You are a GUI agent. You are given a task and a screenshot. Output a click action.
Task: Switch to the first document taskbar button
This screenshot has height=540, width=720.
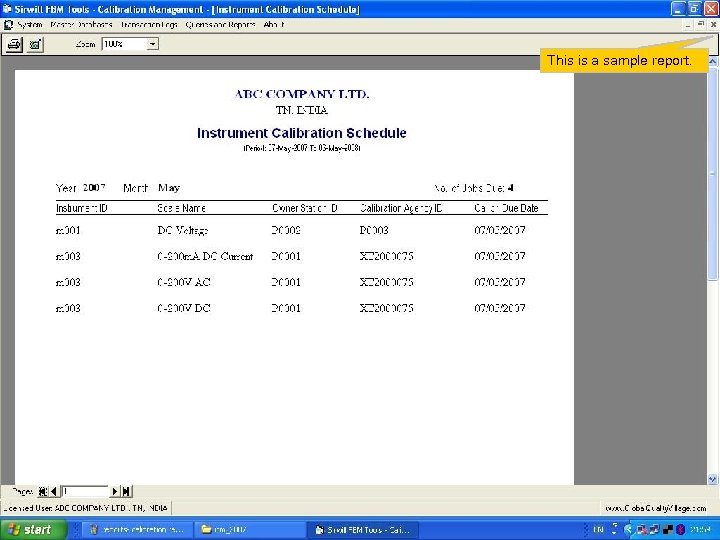[136, 530]
